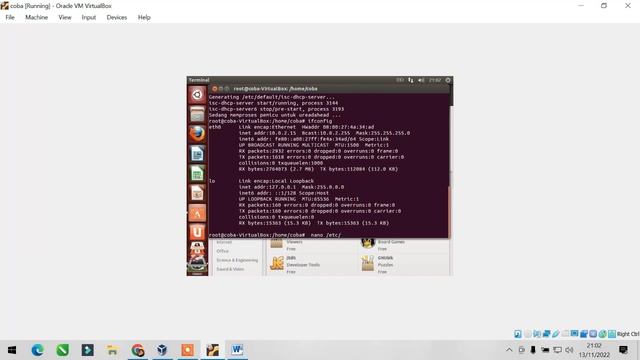Open the green taskbar app icon
The height and width of the screenshot is (360, 640).
click(x=62, y=350)
